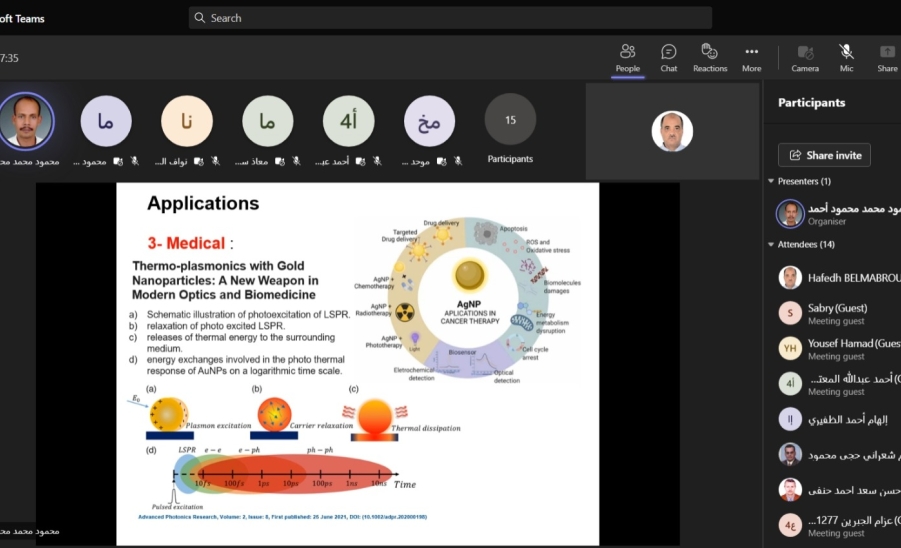Select attendee عزام الجبرين 1277
This screenshot has height=548, width=901.
[x=839, y=525]
